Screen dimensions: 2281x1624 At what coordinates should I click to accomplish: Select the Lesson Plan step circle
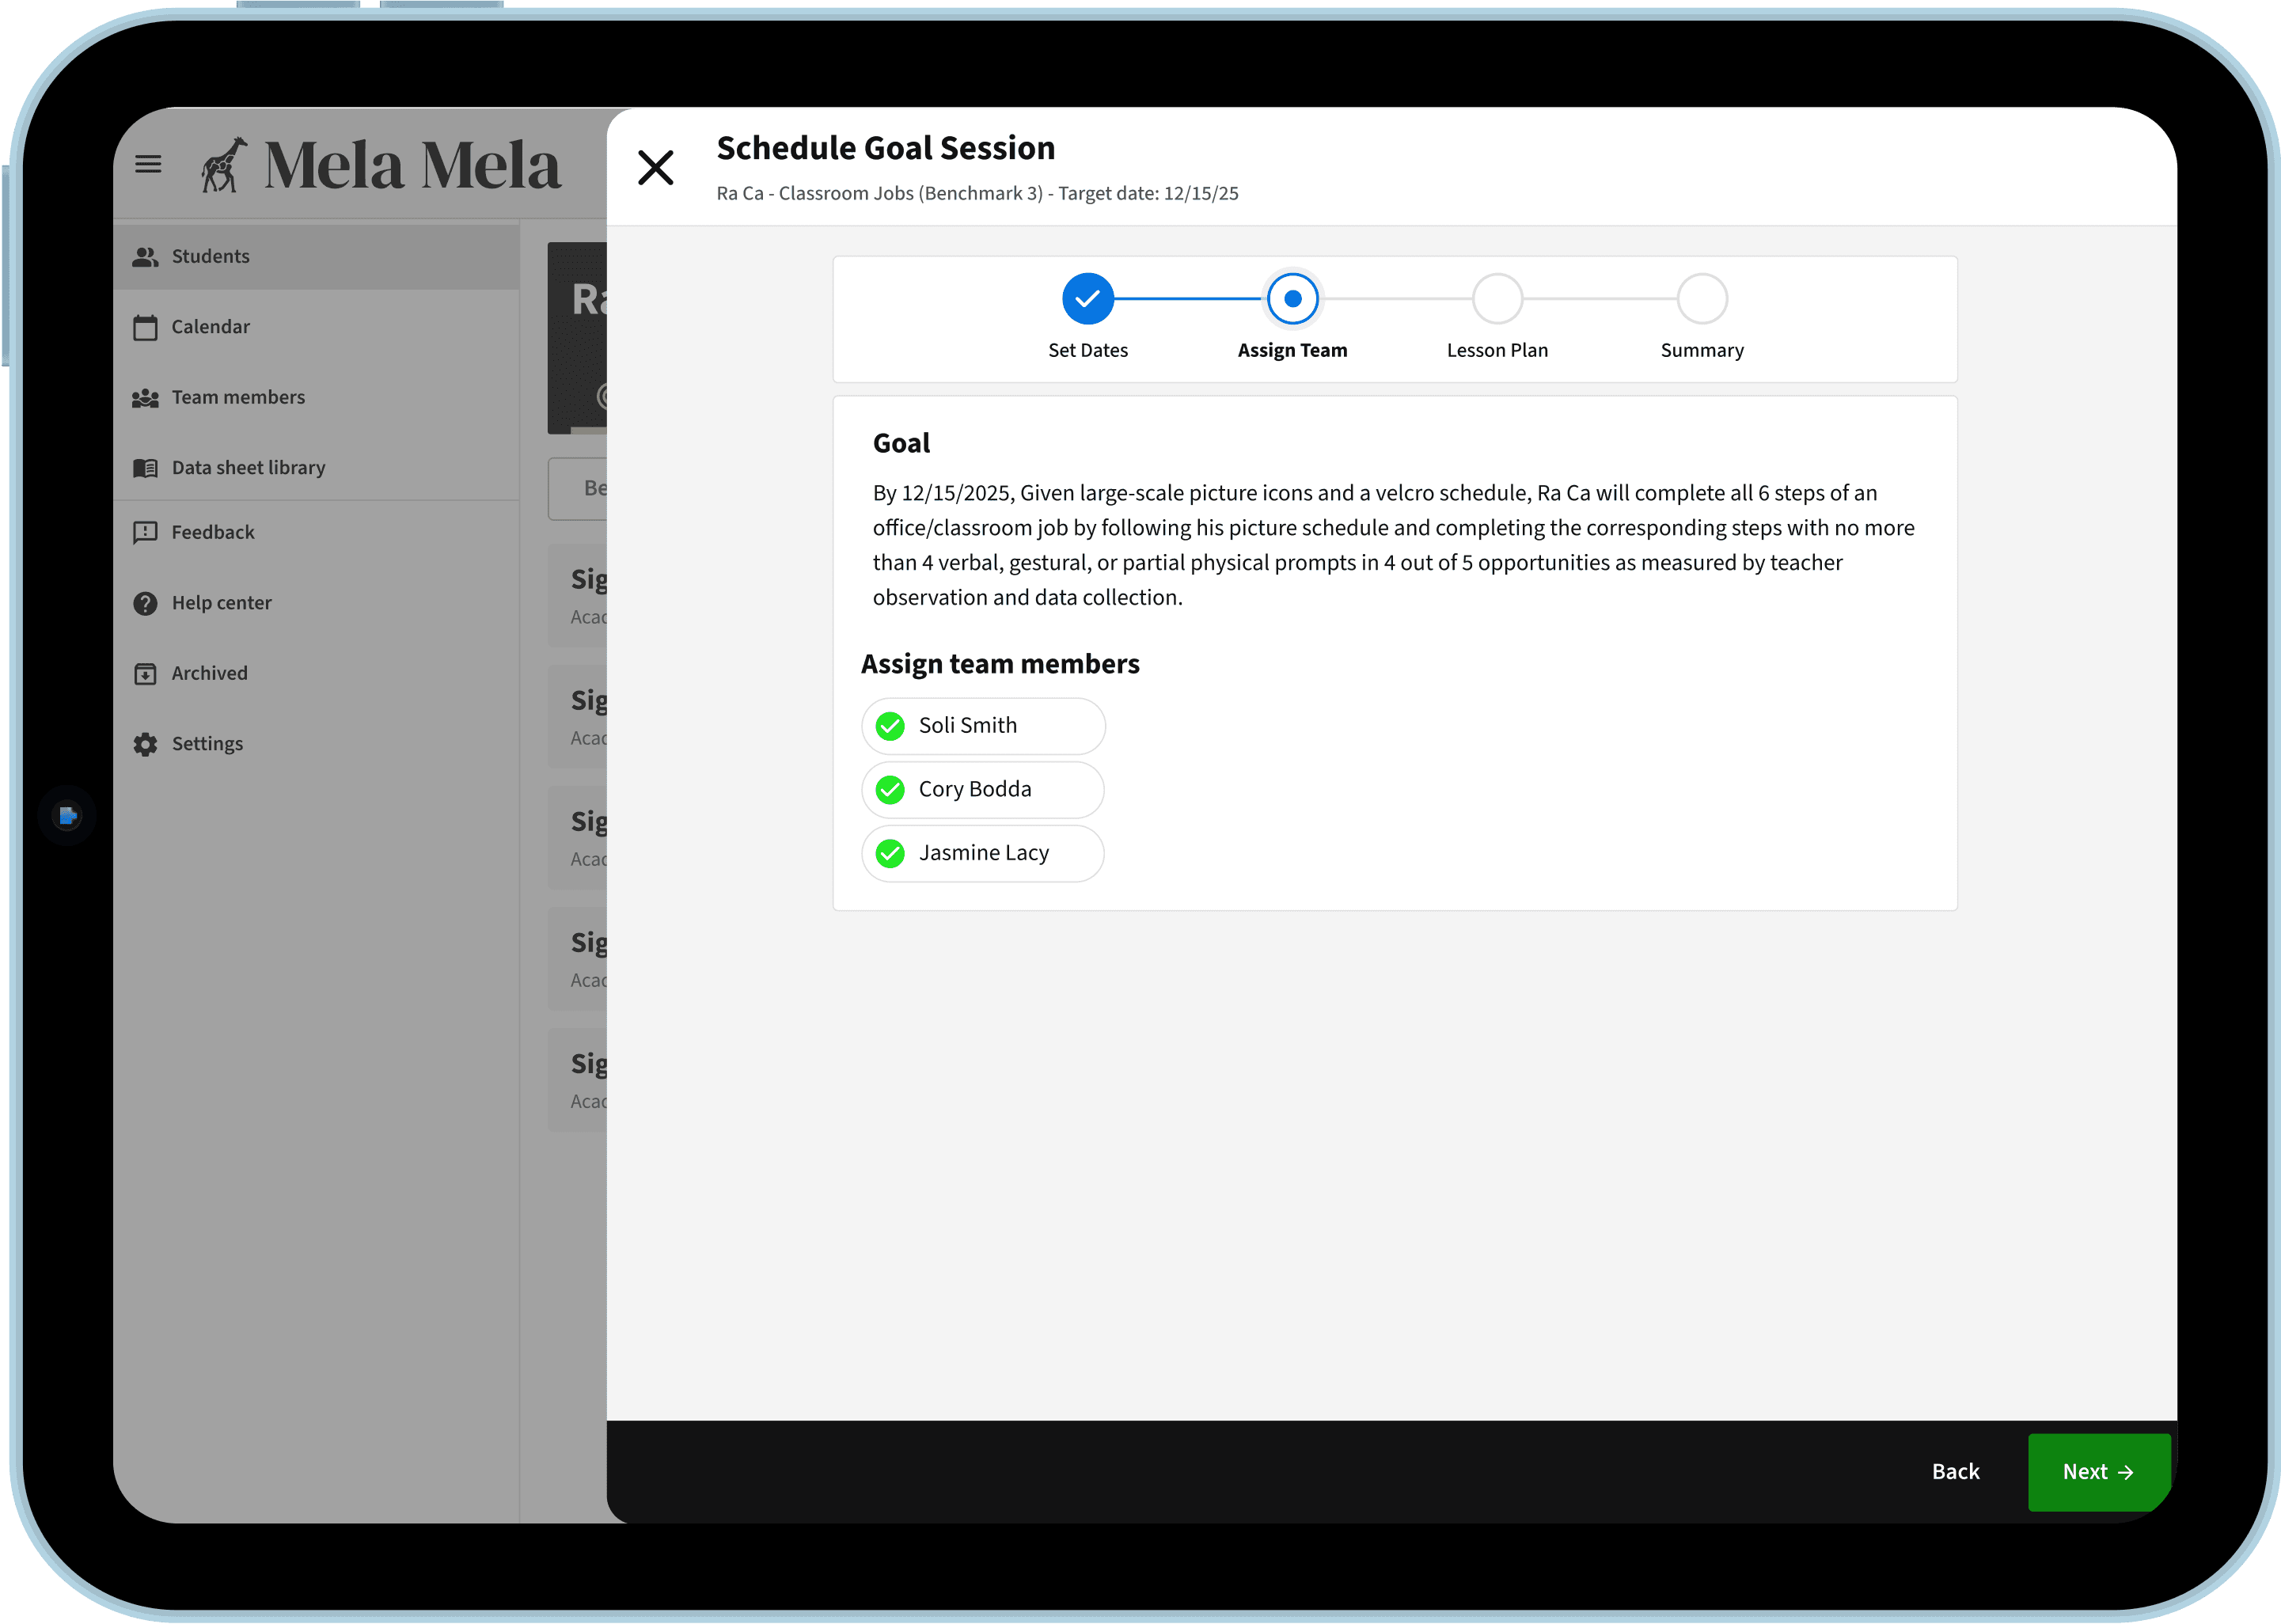tap(1497, 299)
